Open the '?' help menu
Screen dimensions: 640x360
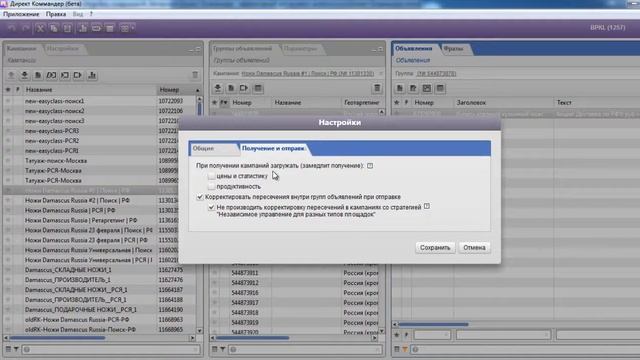click(x=91, y=14)
